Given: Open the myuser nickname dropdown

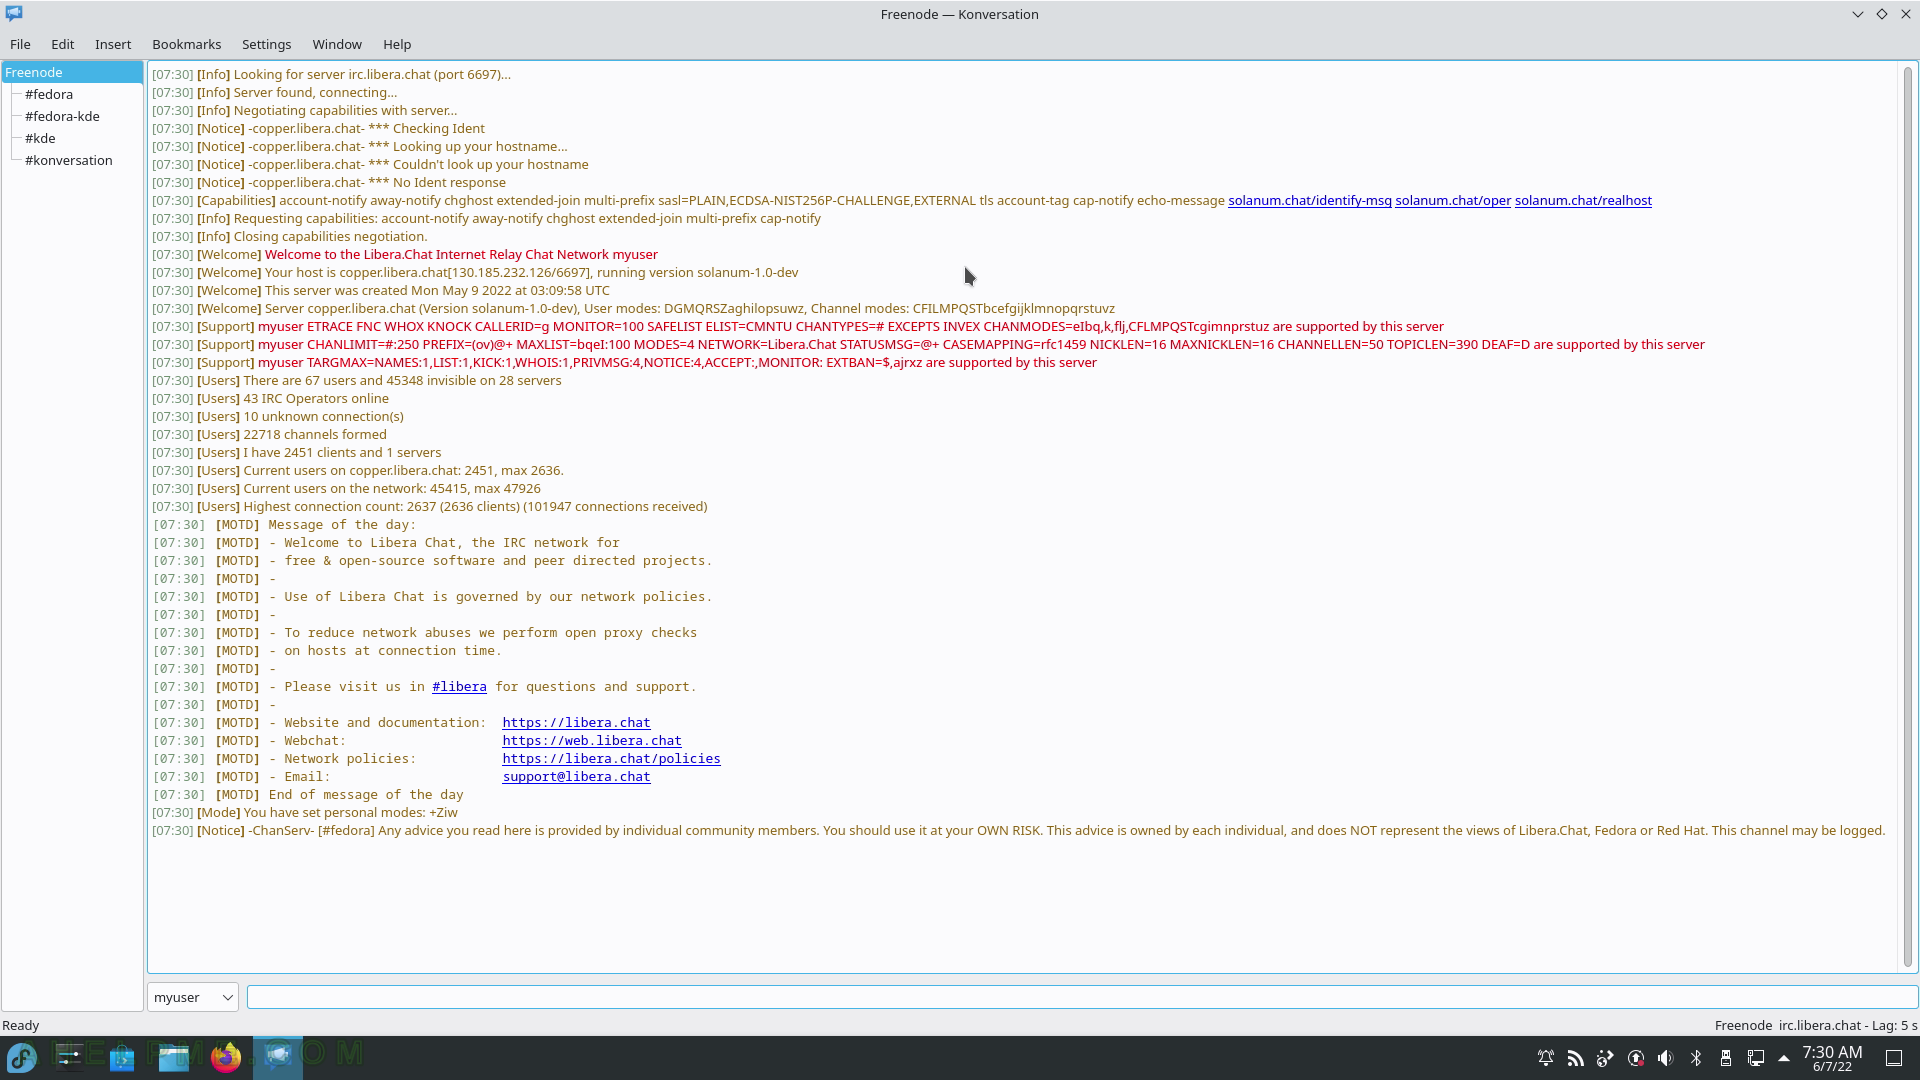Looking at the screenshot, I should point(193,997).
